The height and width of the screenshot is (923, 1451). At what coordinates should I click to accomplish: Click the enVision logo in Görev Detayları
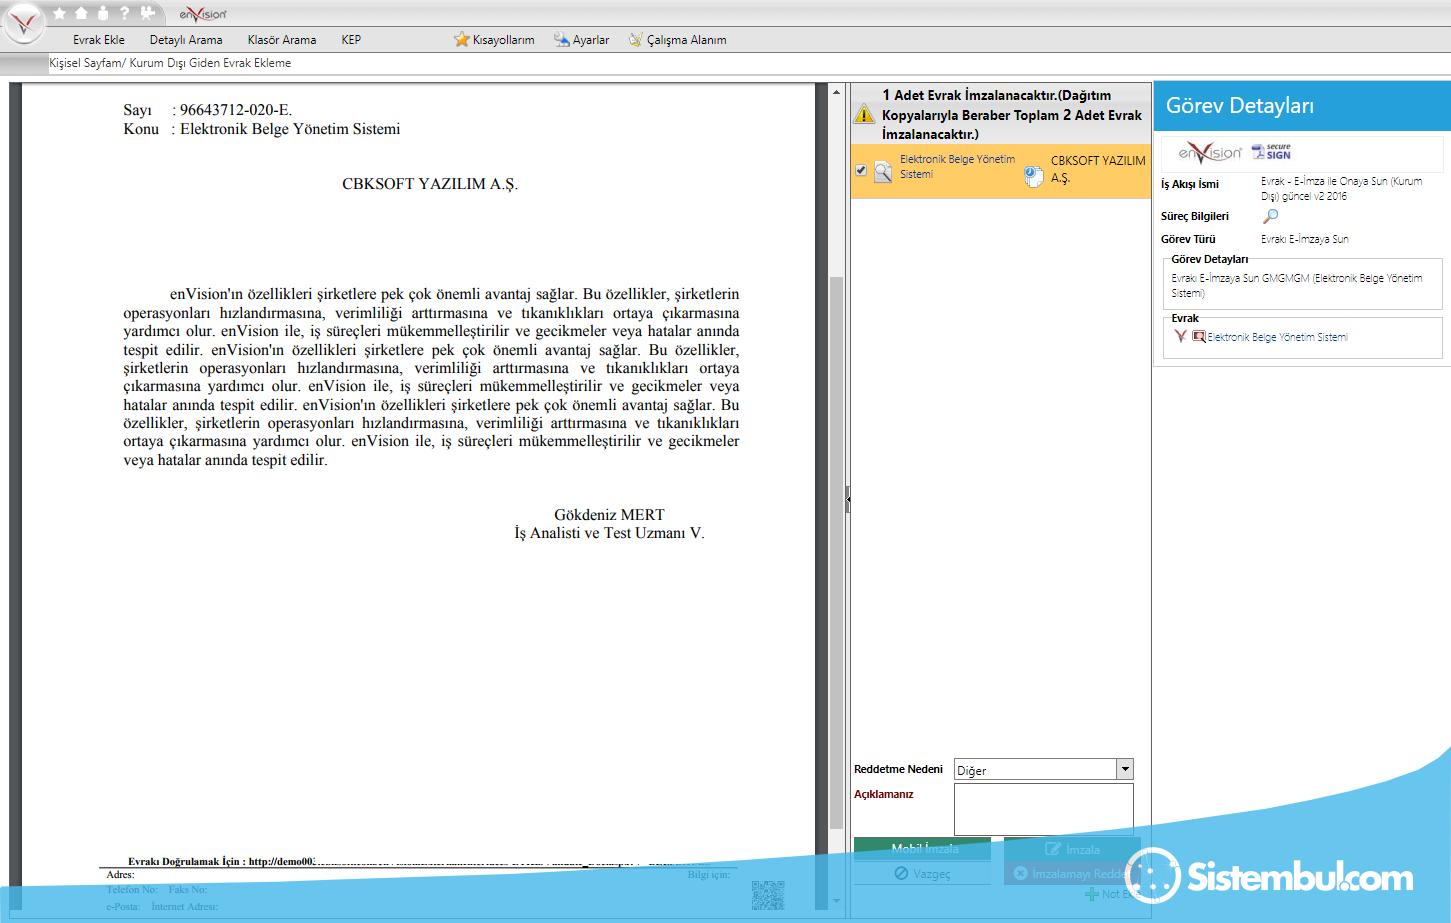(1210, 152)
